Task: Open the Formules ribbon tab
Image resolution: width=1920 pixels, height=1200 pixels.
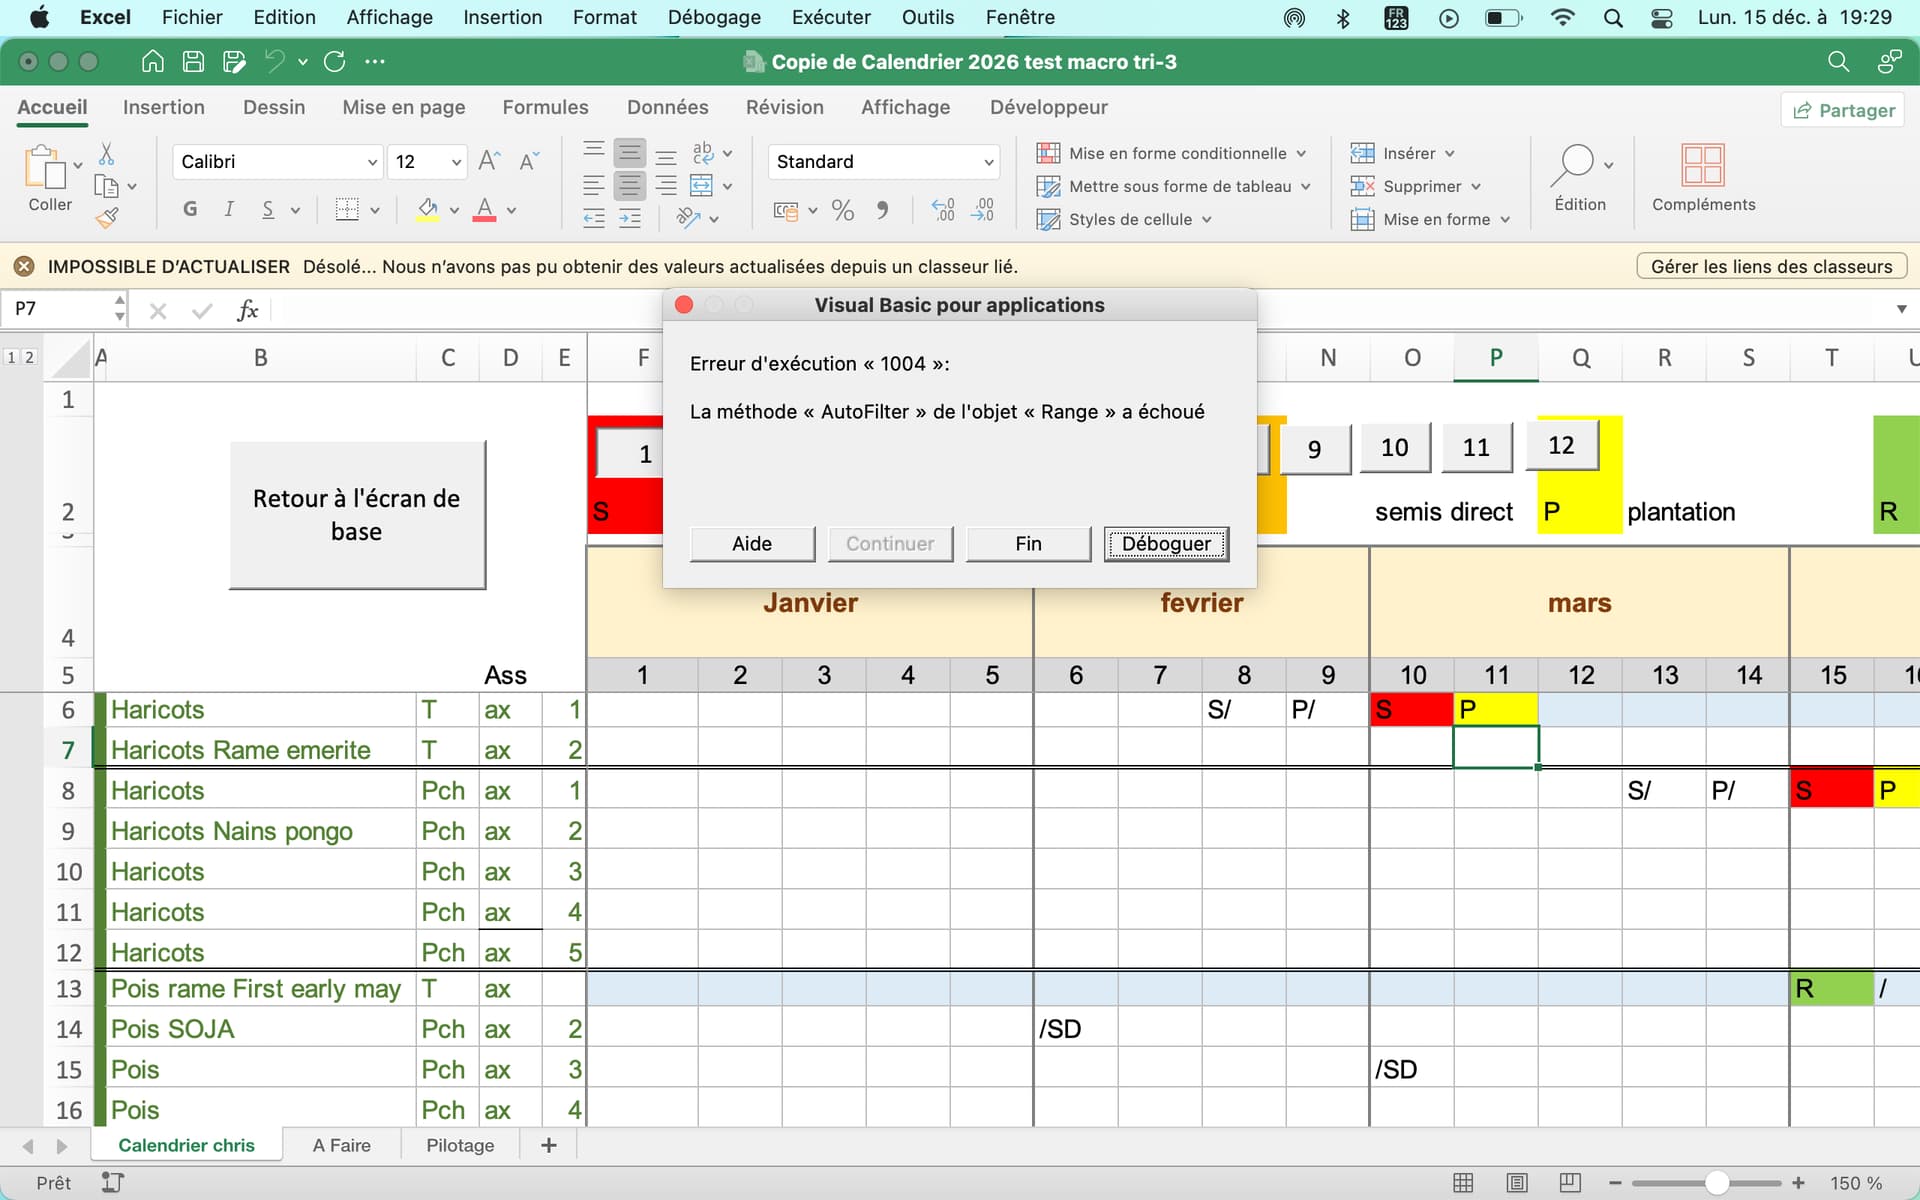Action: (x=545, y=107)
